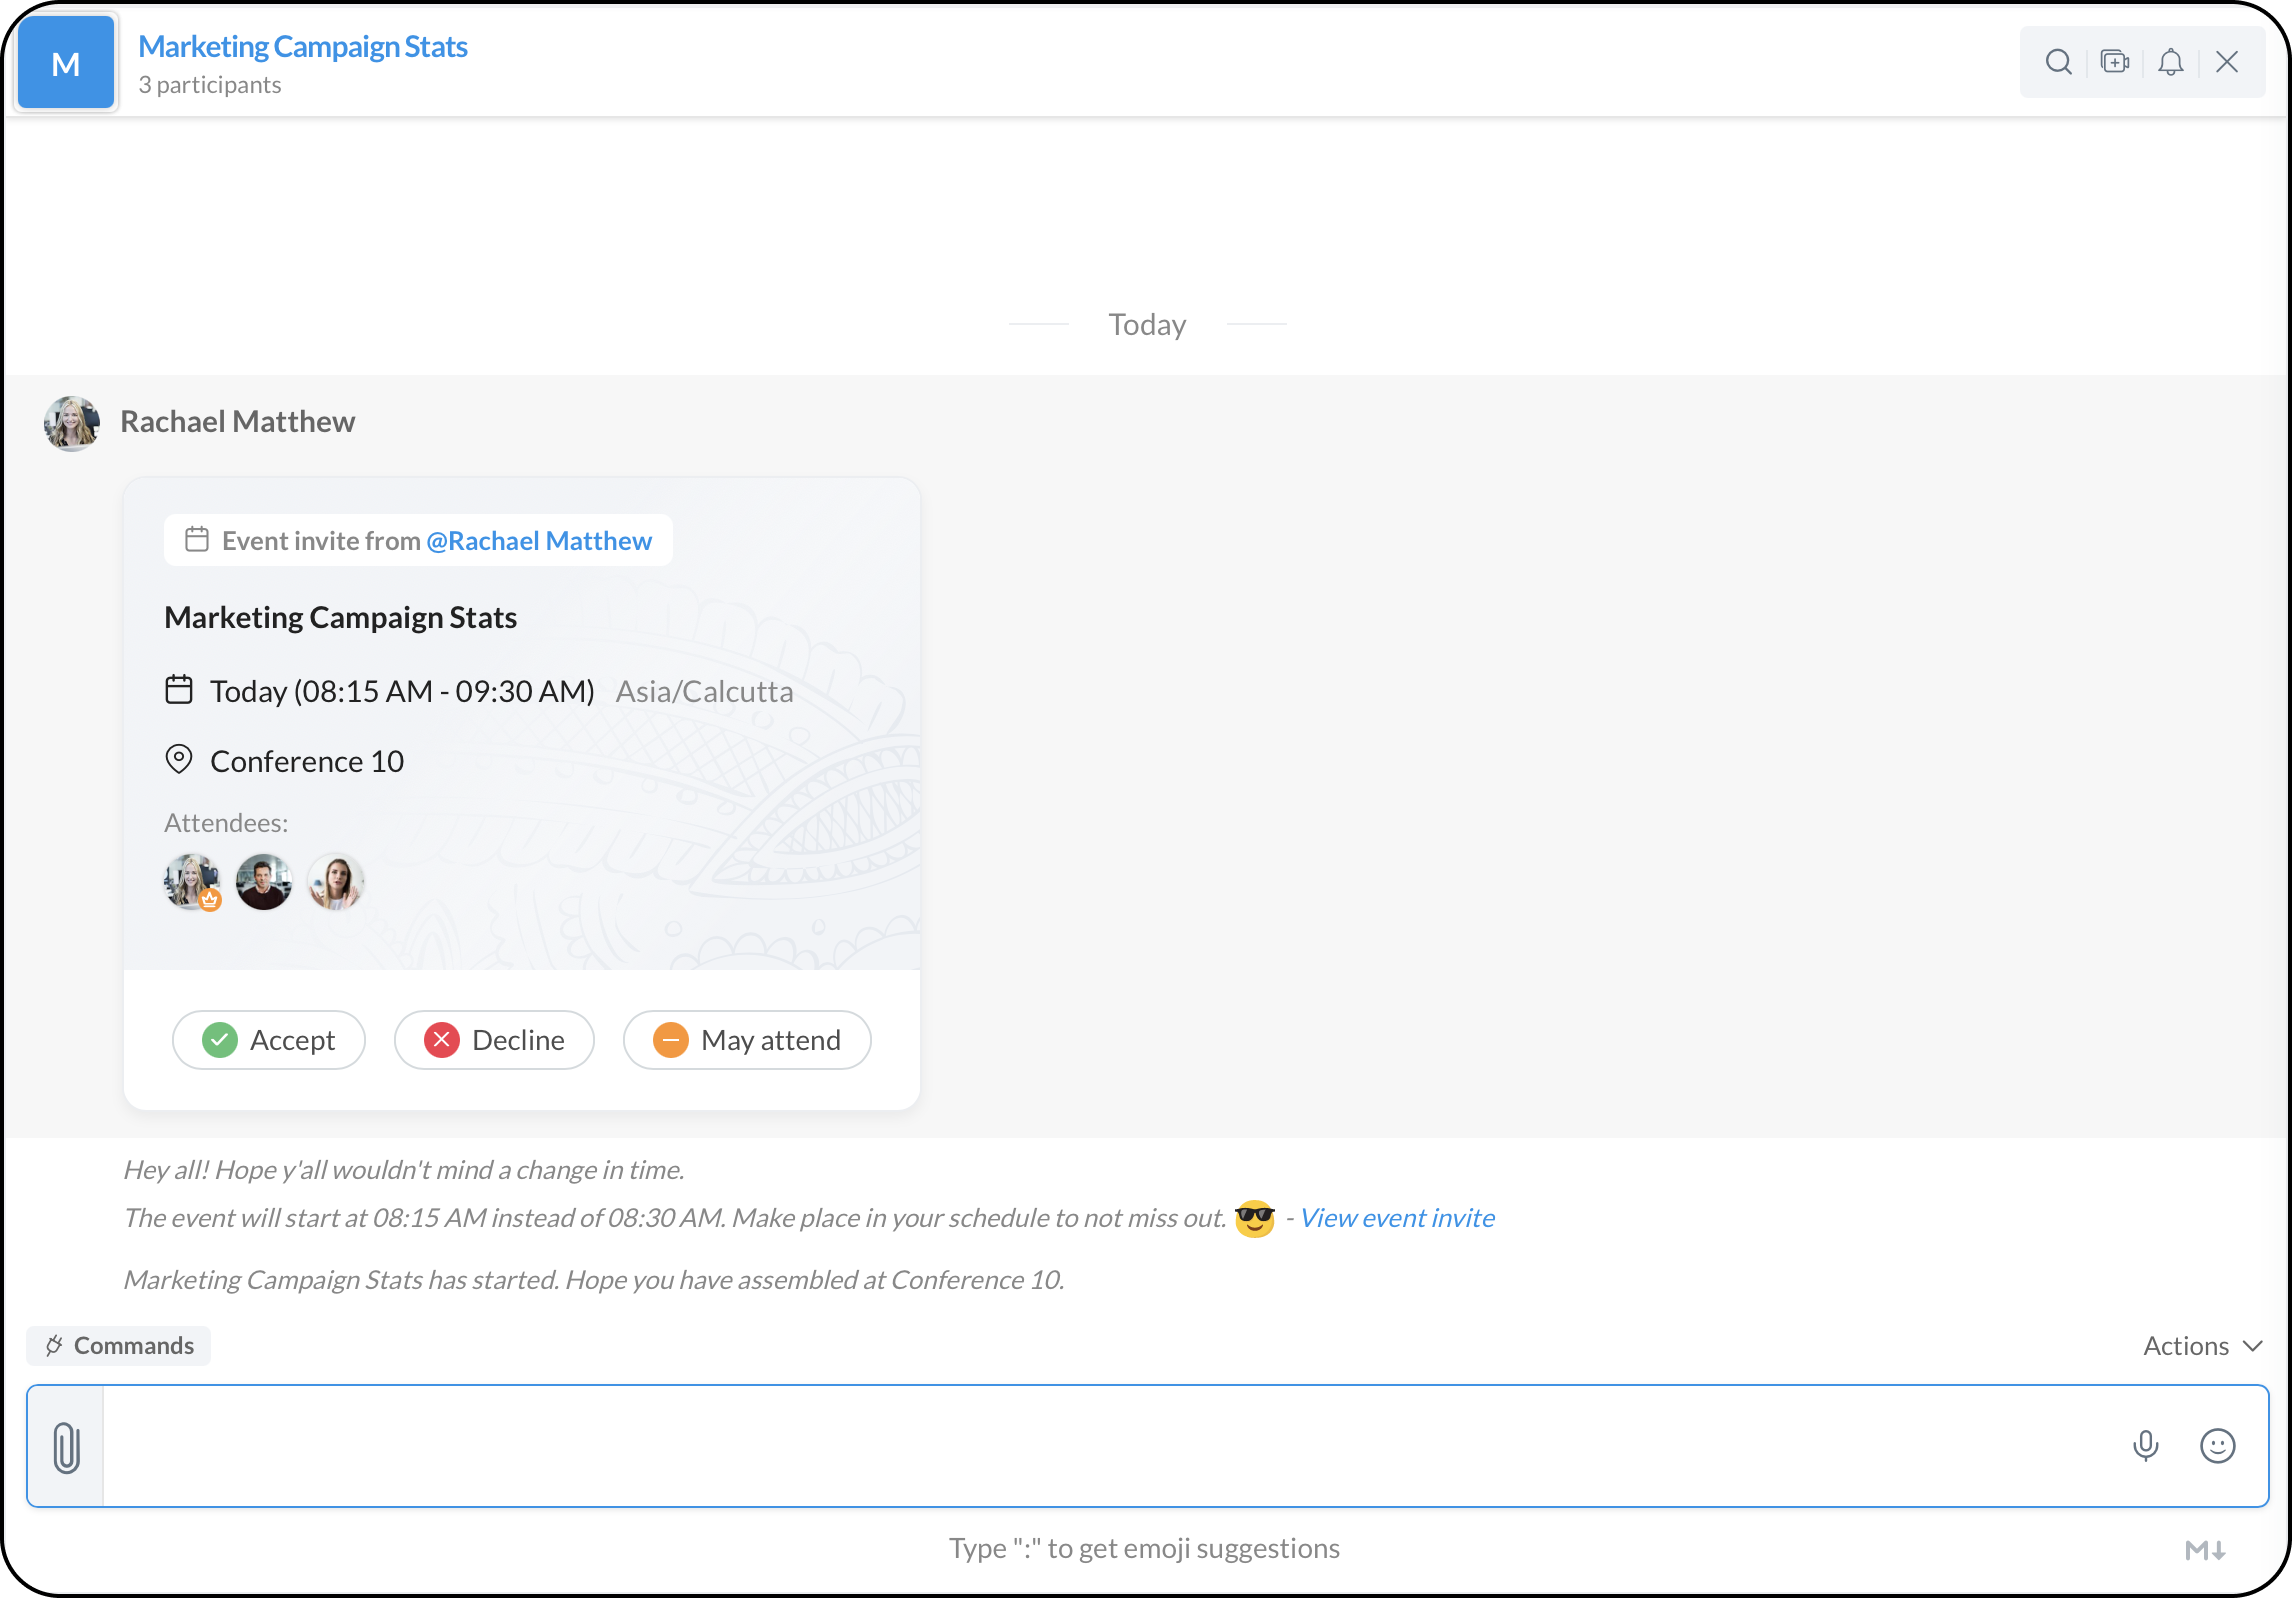This screenshot has width=2292, height=1598.
Task: Click the notification bell icon
Action: [x=2170, y=62]
